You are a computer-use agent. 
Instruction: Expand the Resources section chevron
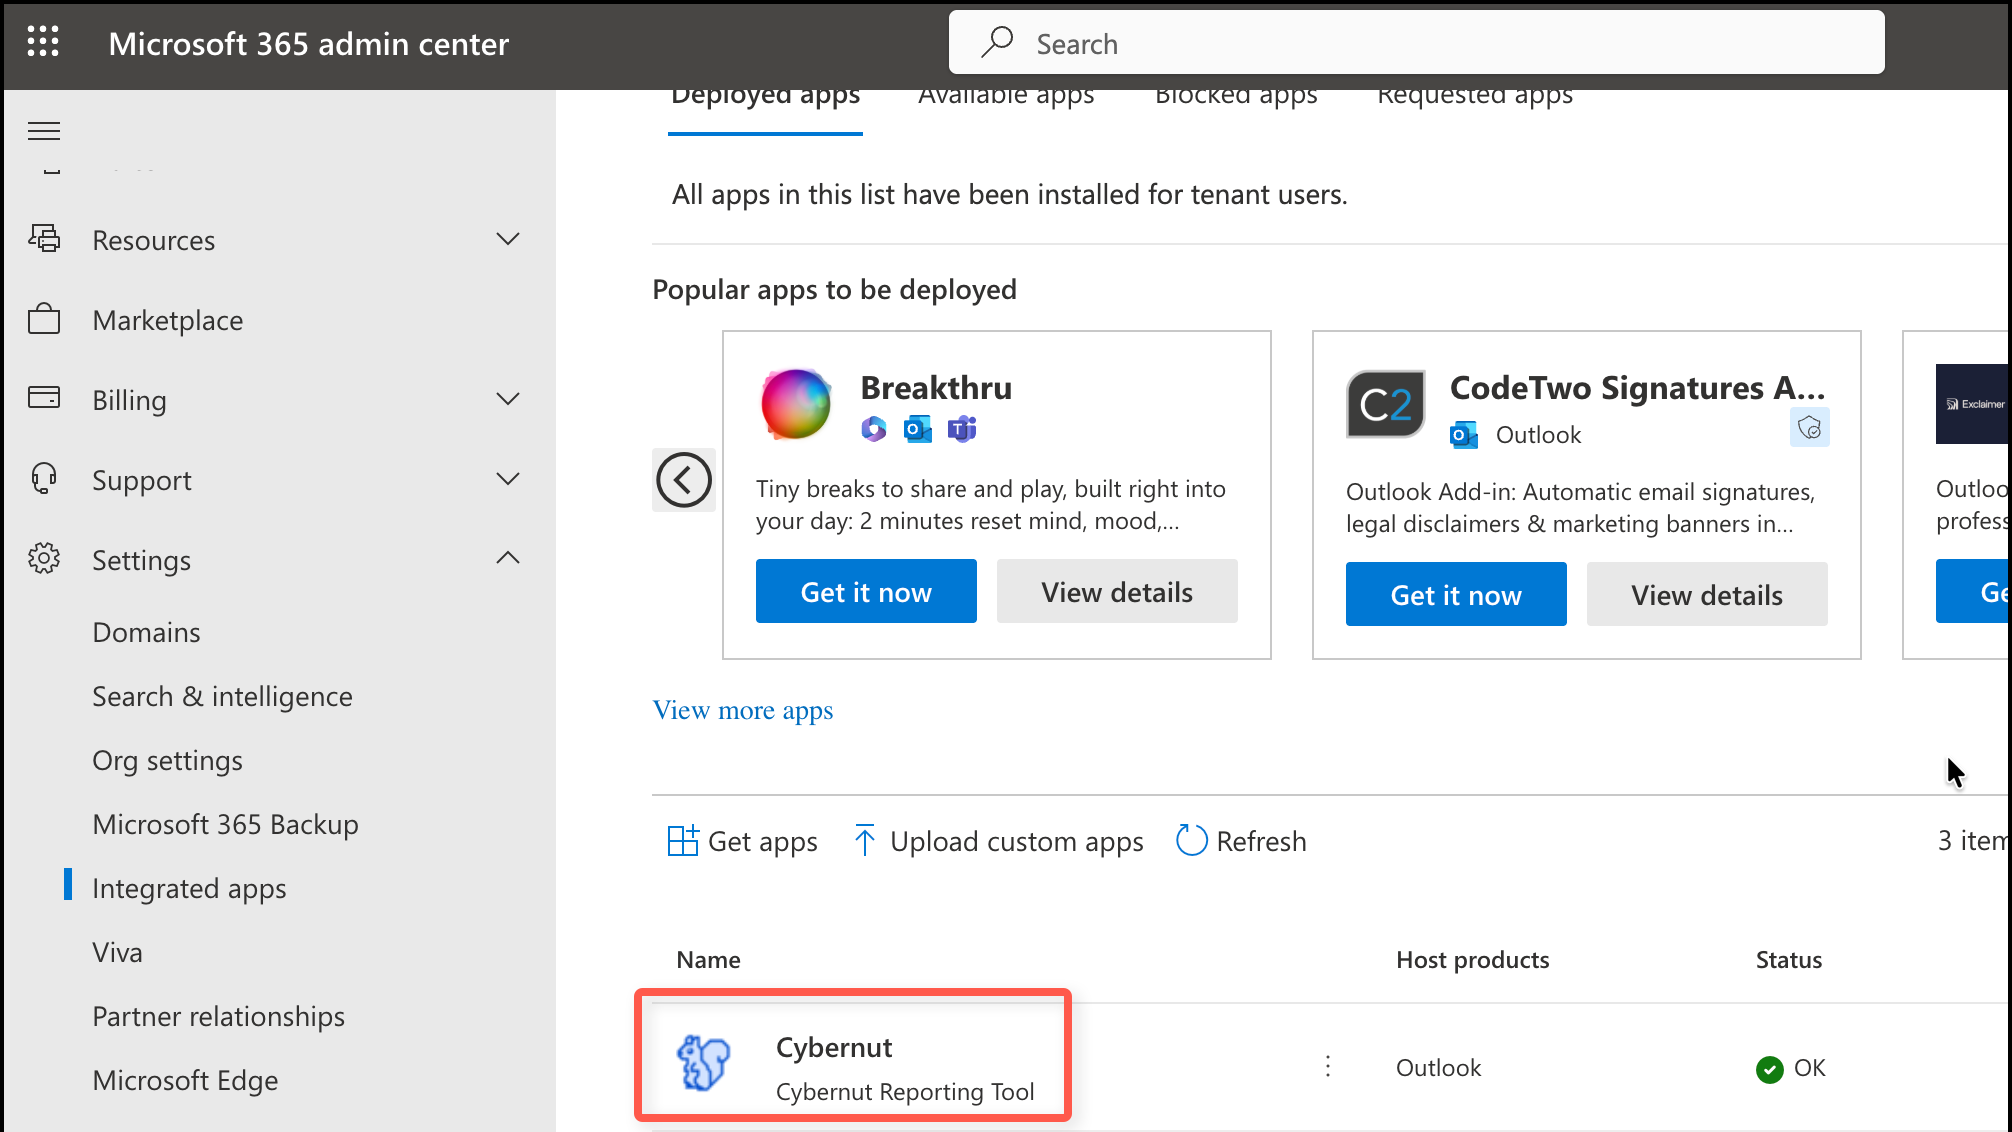[x=508, y=239]
